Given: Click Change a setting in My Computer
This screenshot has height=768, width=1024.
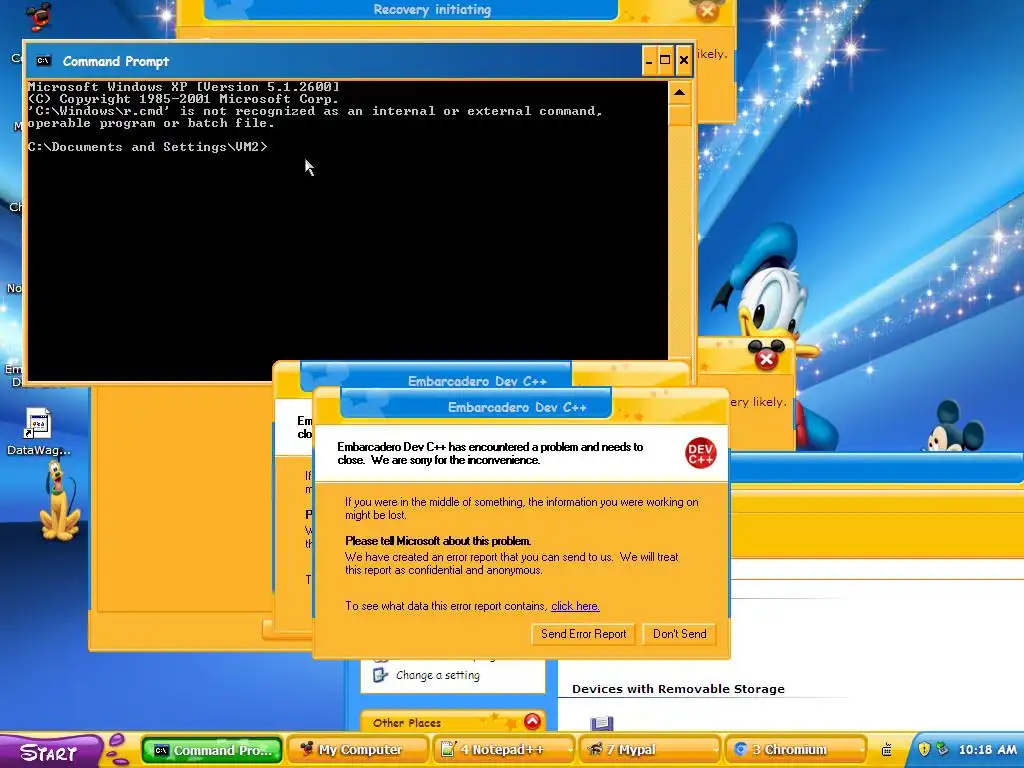Looking at the screenshot, I should pyautogui.click(x=438, y=675).
